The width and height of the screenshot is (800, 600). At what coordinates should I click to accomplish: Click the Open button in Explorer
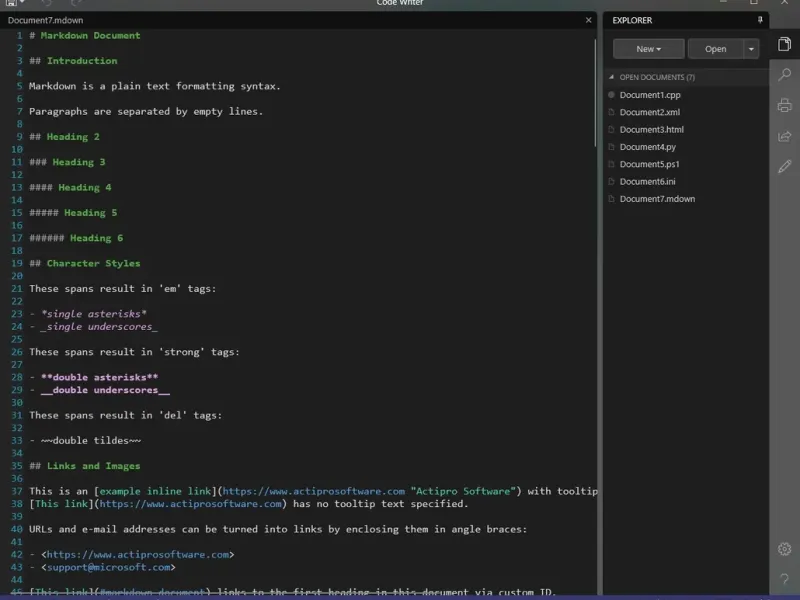[x=715, y=49]
